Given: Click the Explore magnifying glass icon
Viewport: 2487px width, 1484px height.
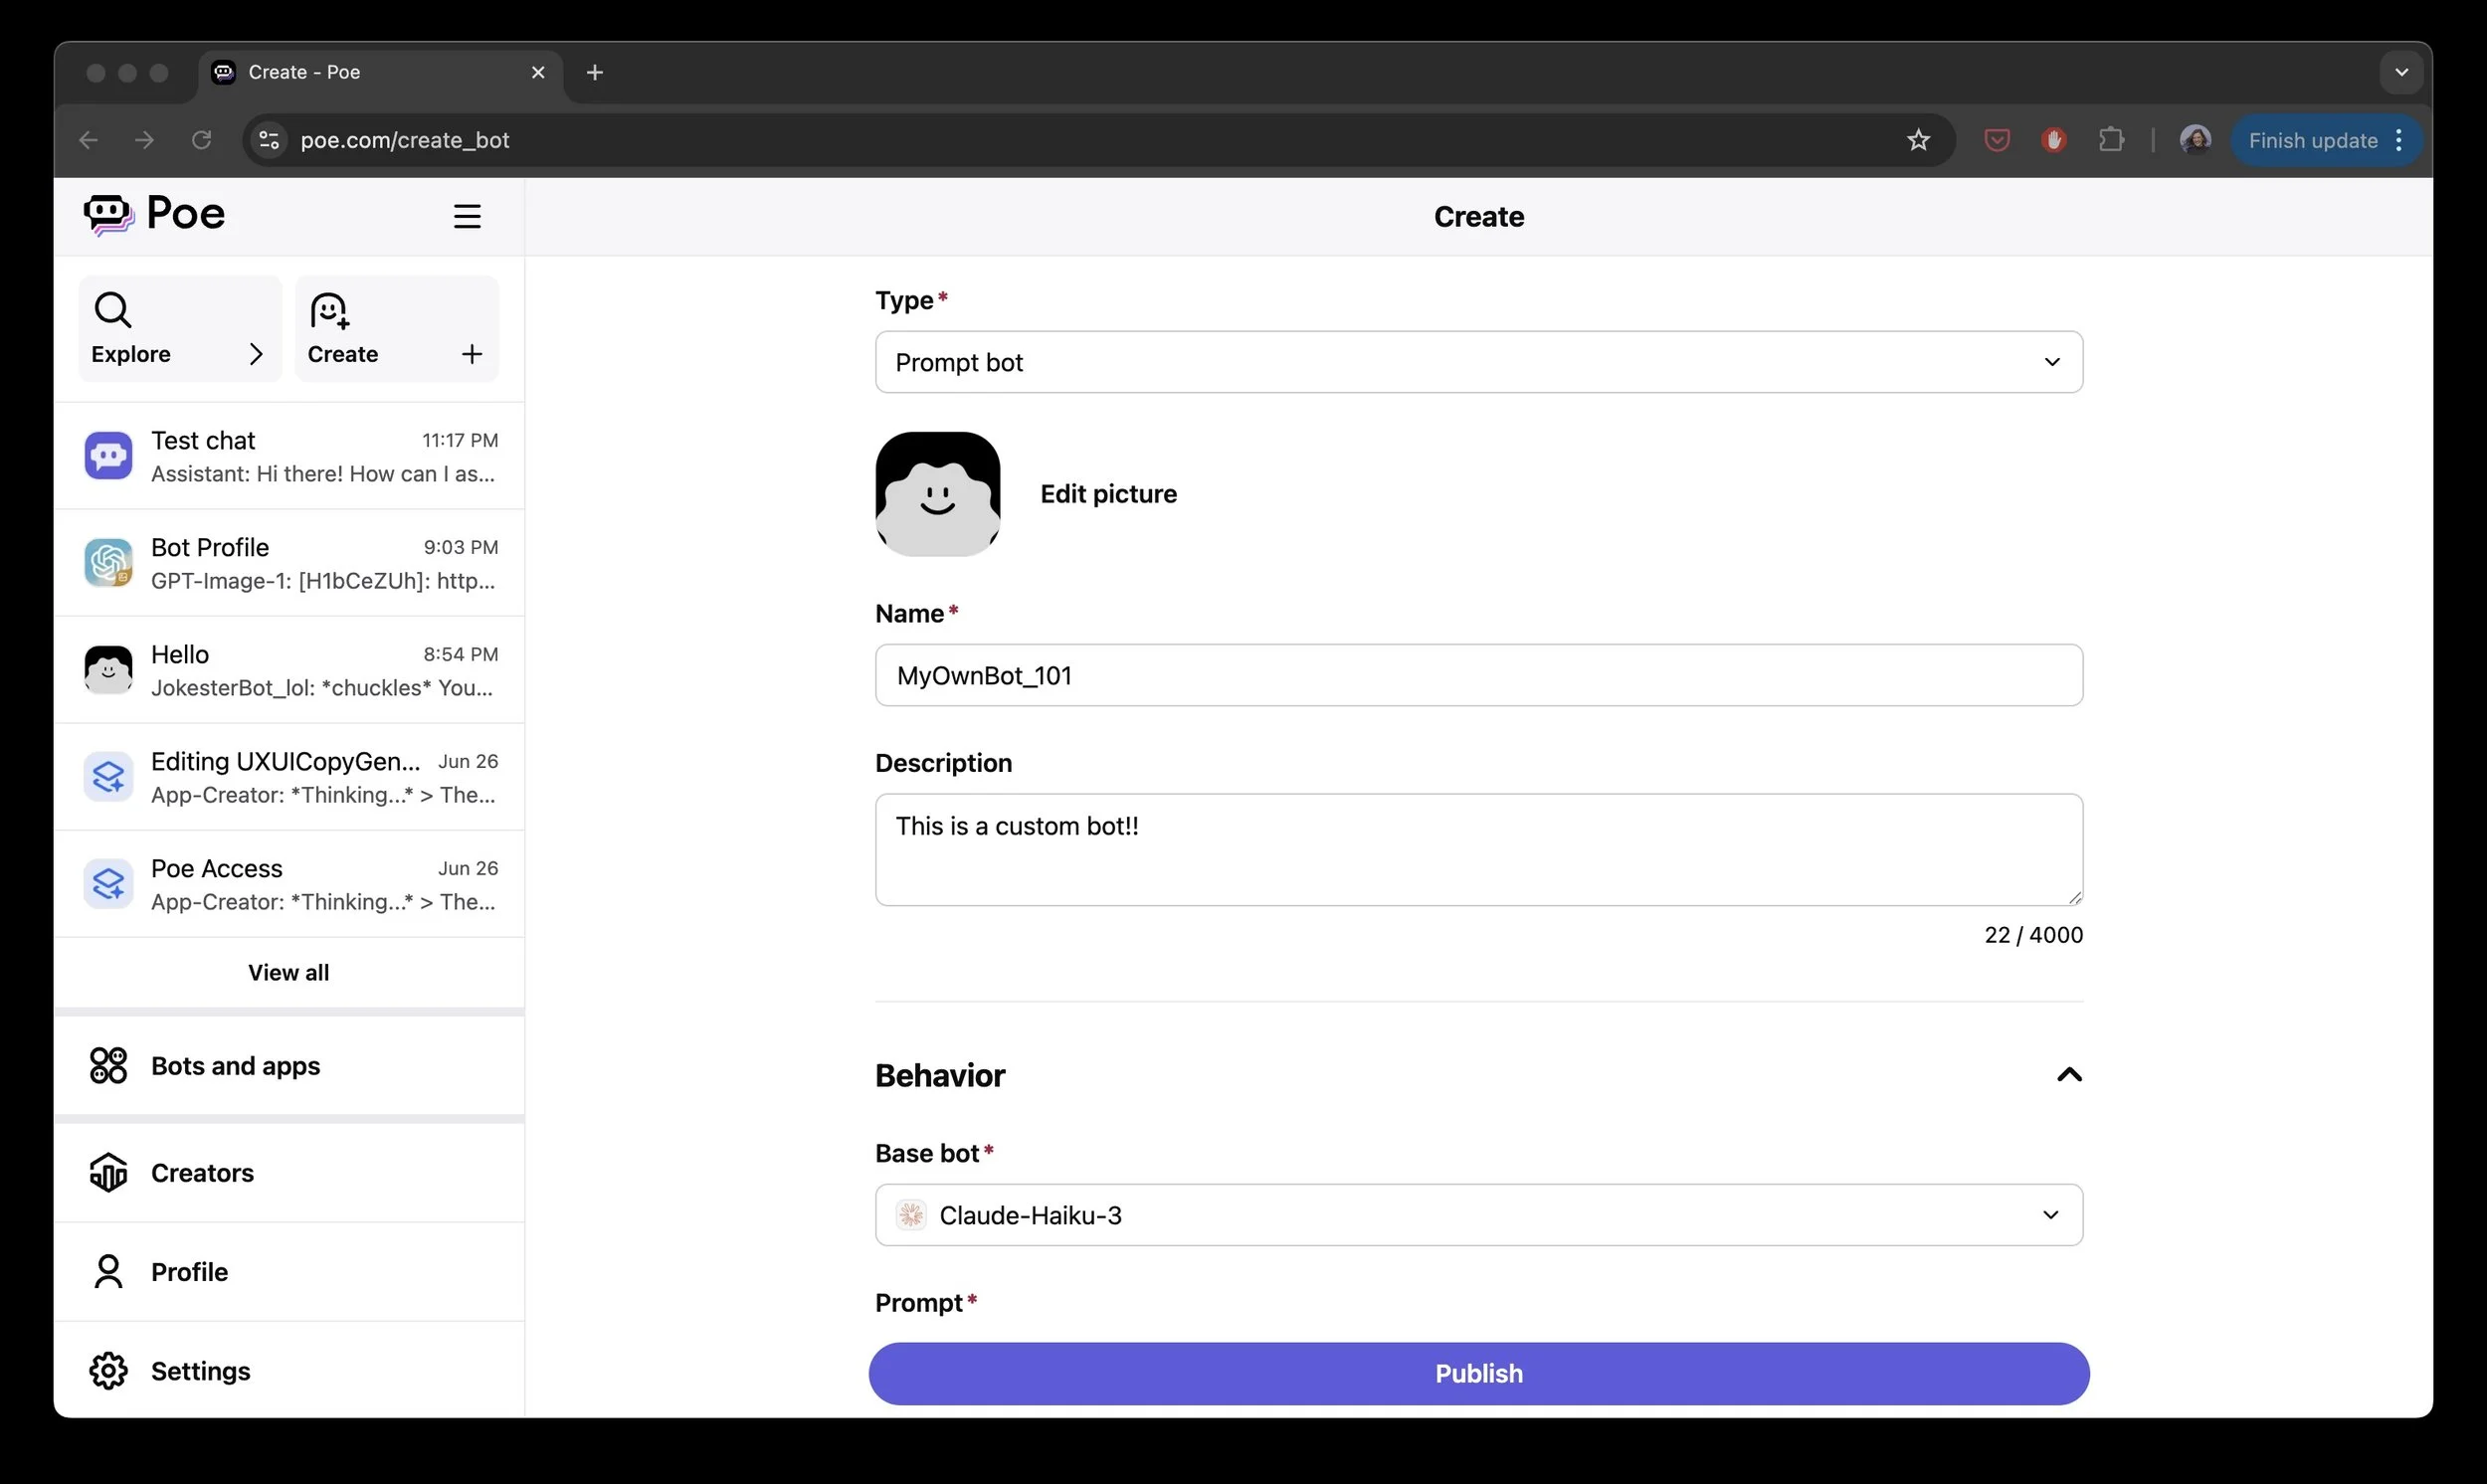Looking at the screenshot, I should click(x=112, y=310).
